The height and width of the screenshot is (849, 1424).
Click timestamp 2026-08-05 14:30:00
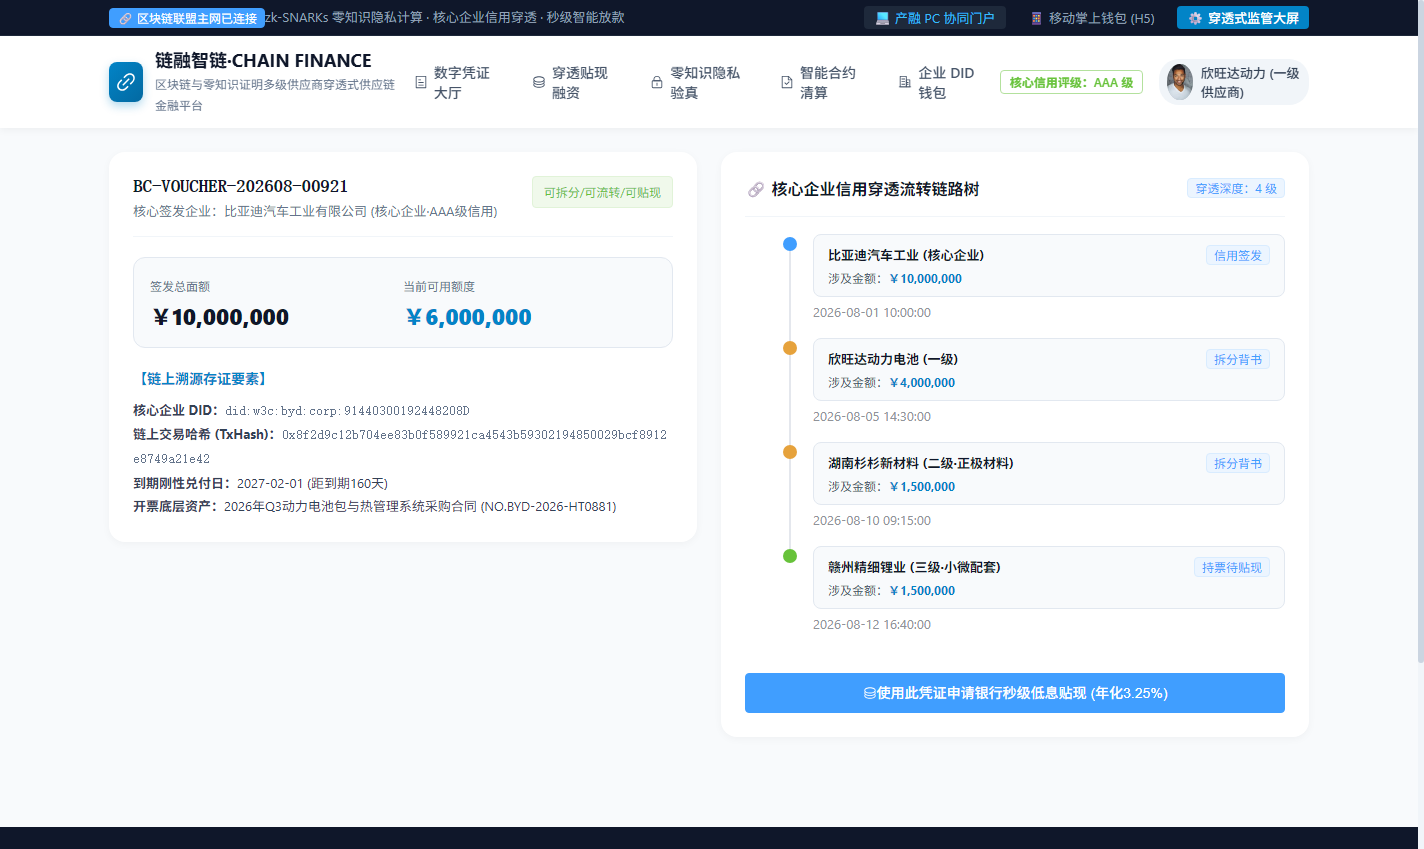872,417
